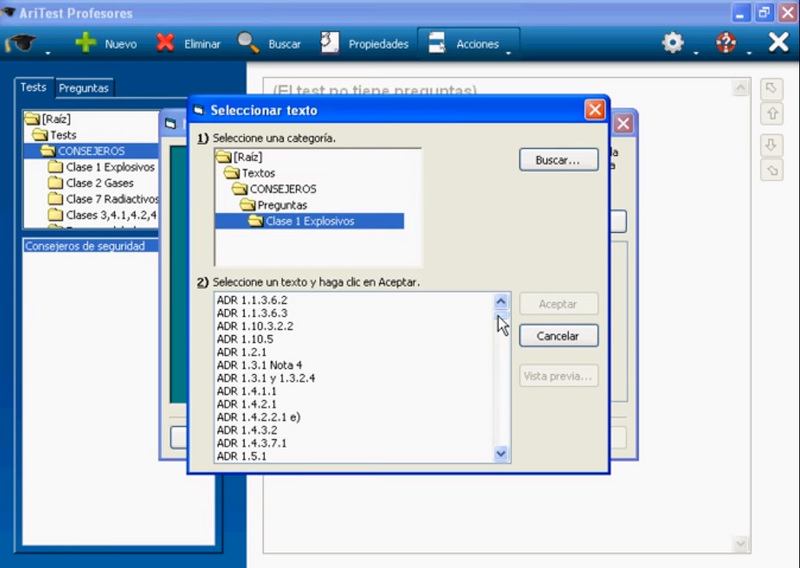Click the magnifier Buscar toolbar icon

(248, 43)
